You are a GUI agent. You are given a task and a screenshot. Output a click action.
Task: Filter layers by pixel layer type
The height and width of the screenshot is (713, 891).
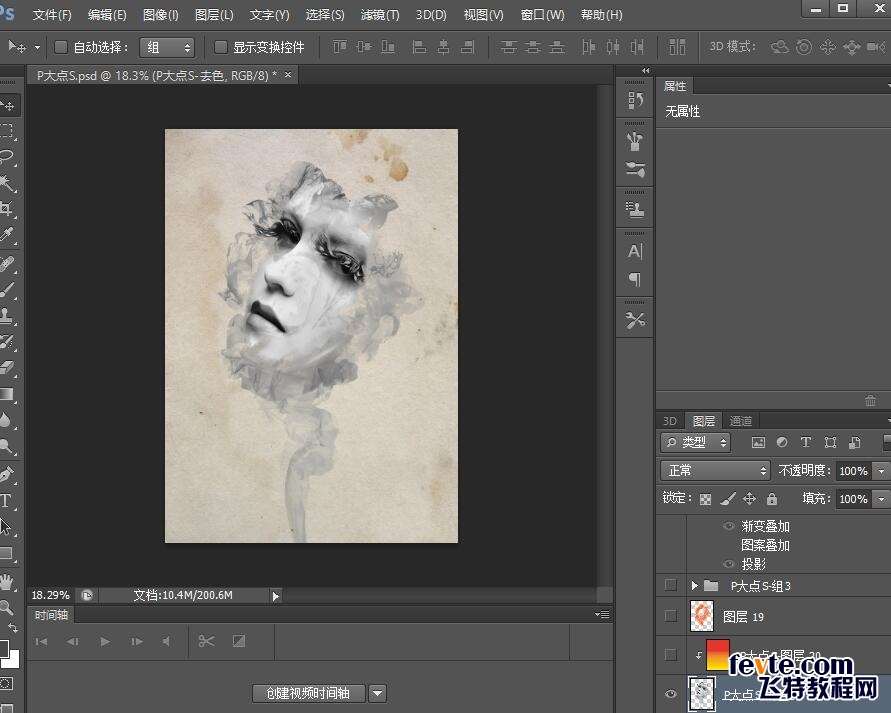pos(758,442)
